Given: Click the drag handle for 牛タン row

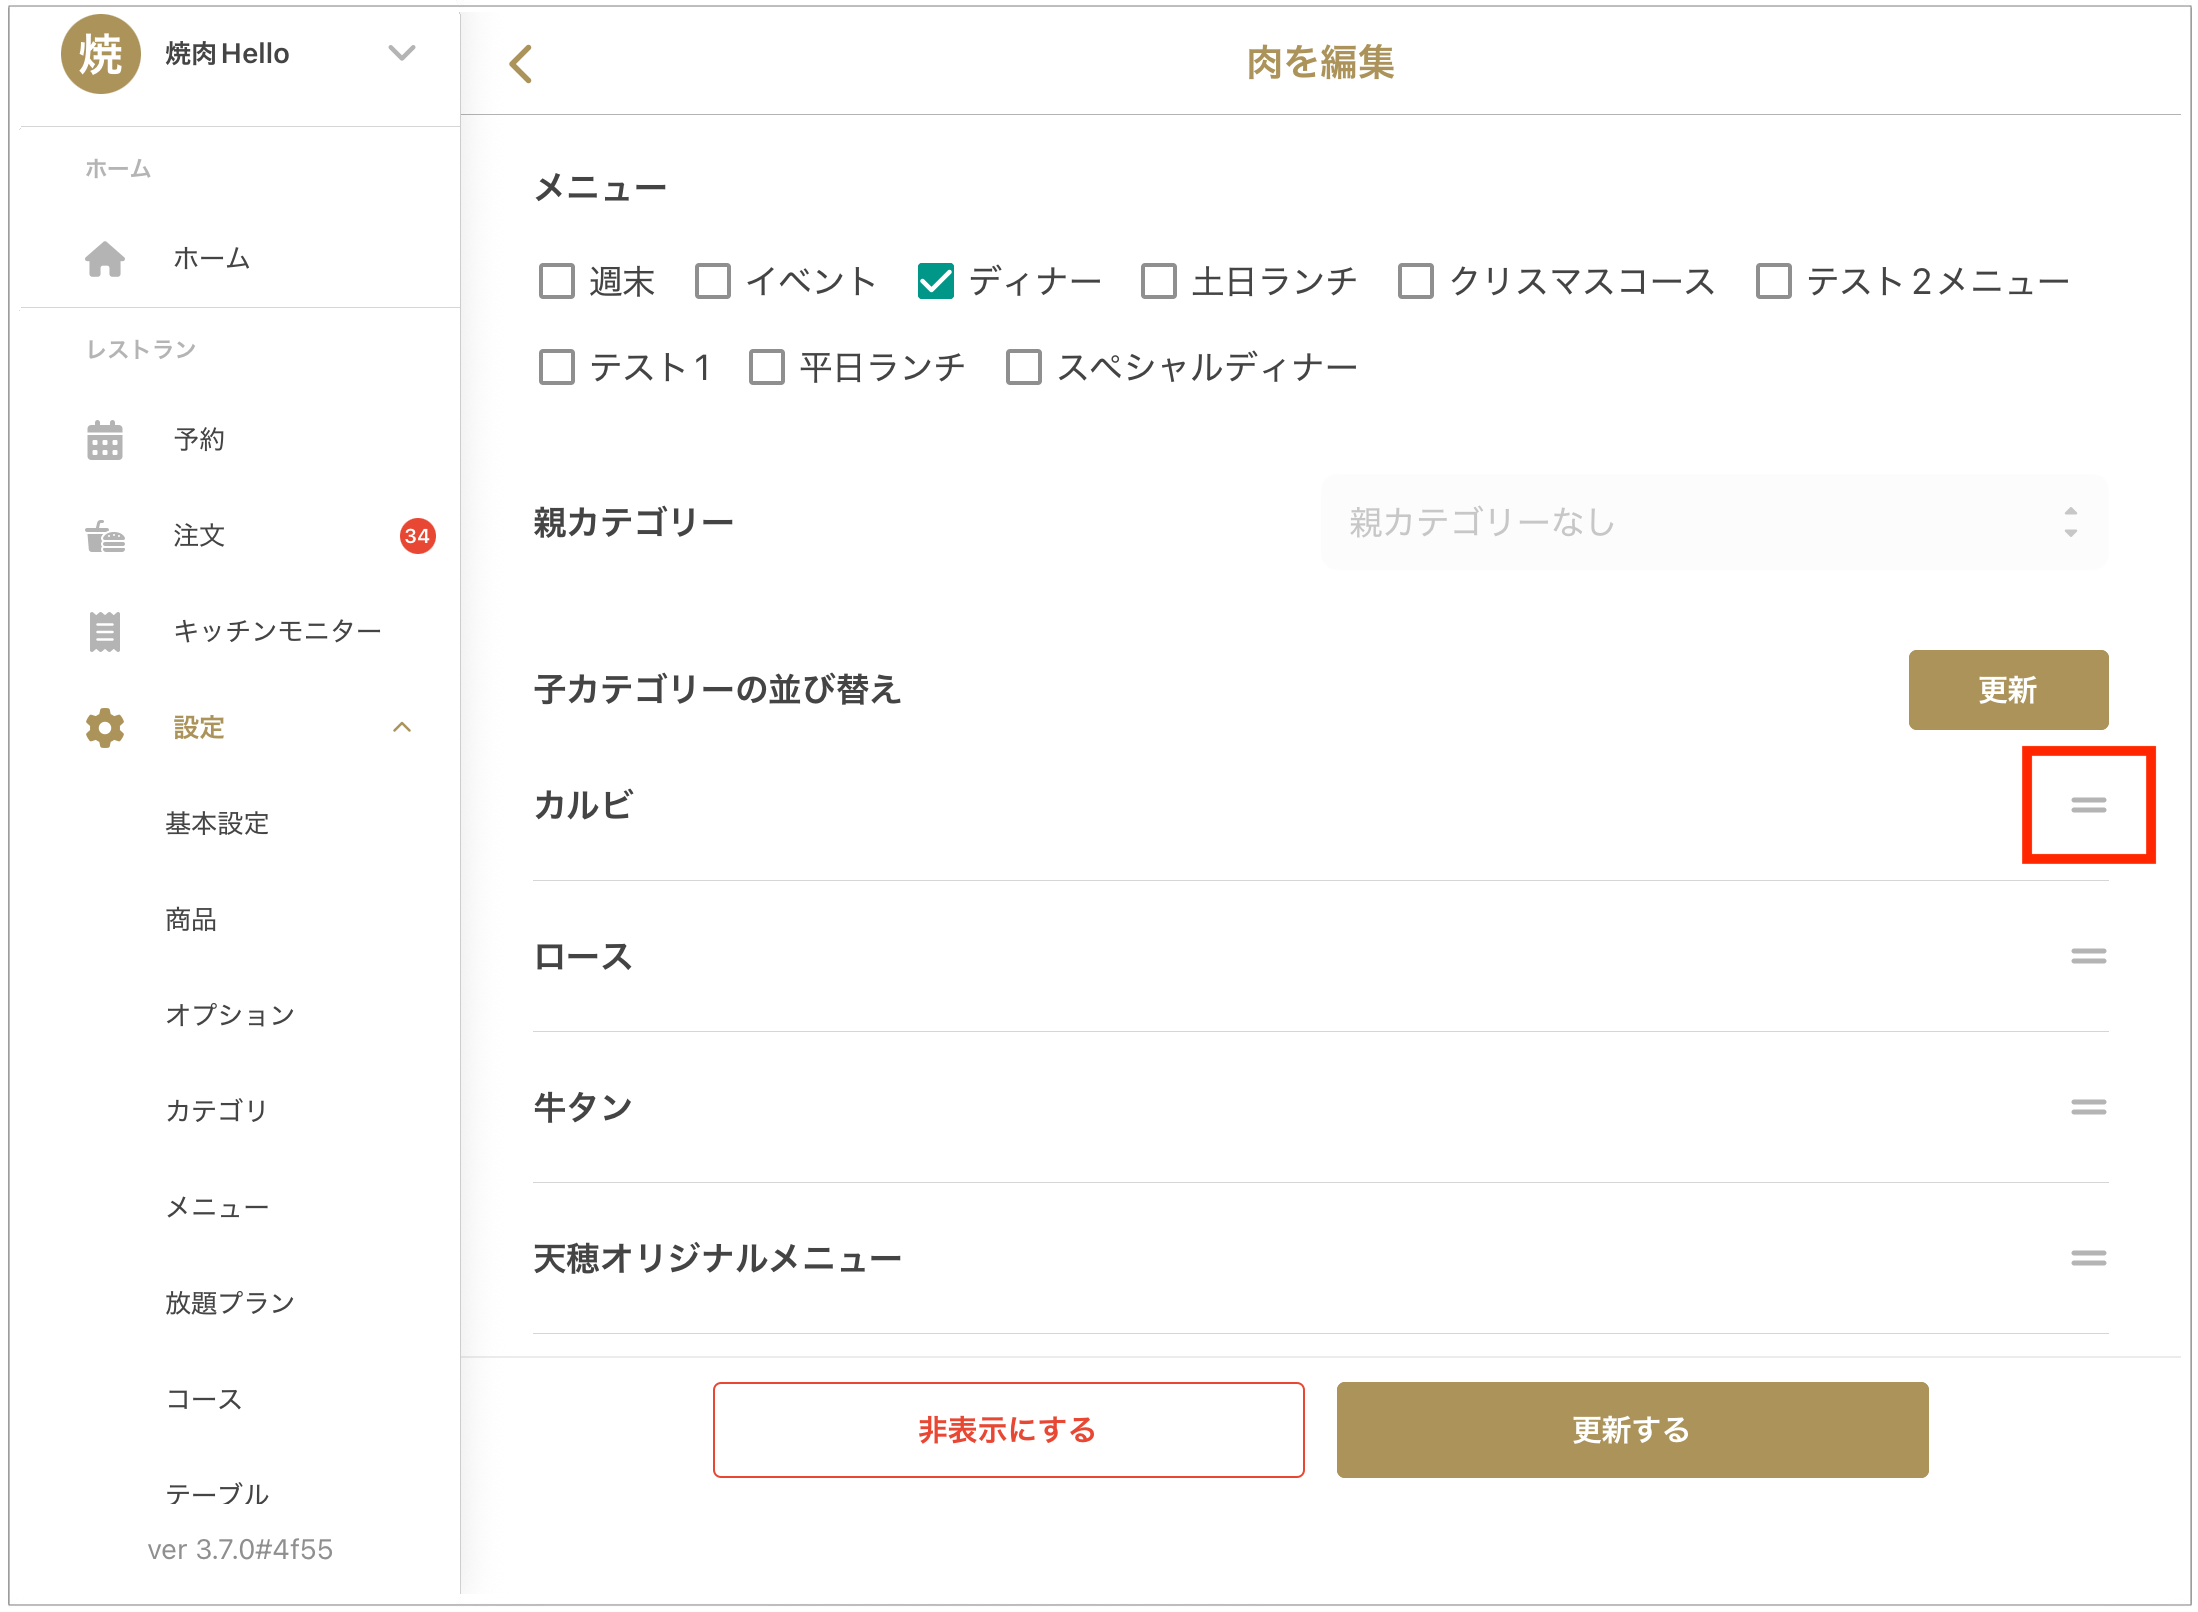Looking at the screenshot, I should click(x=2087, y=1107).
